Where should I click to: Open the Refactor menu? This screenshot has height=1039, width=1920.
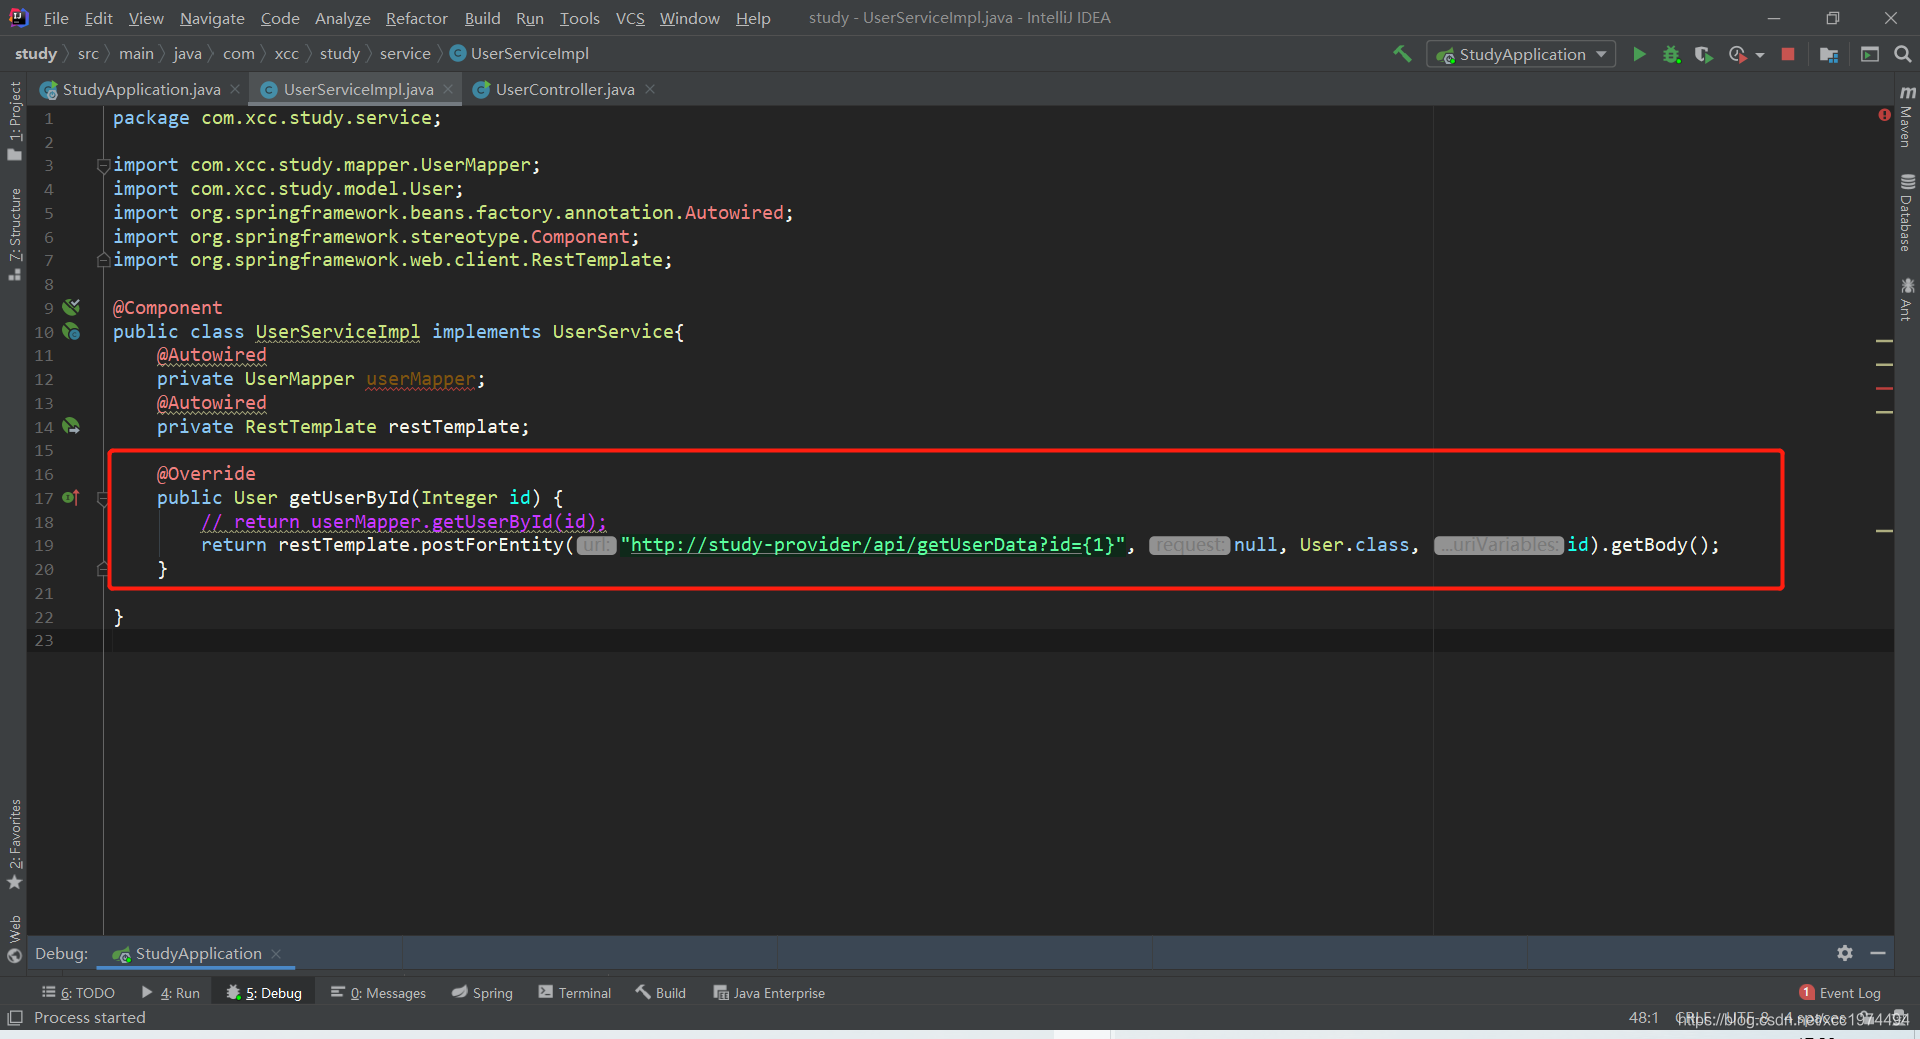point(416,18)
